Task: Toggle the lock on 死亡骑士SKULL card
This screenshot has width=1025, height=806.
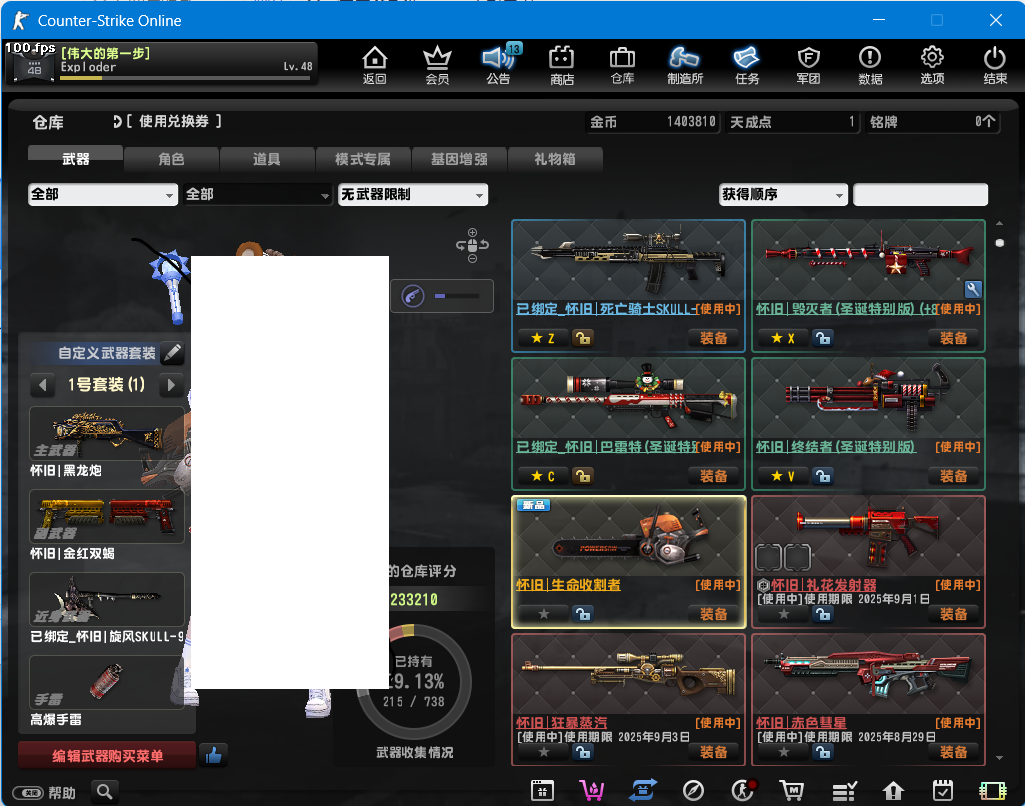Action: pyautogui.click(x=582, y=338)
